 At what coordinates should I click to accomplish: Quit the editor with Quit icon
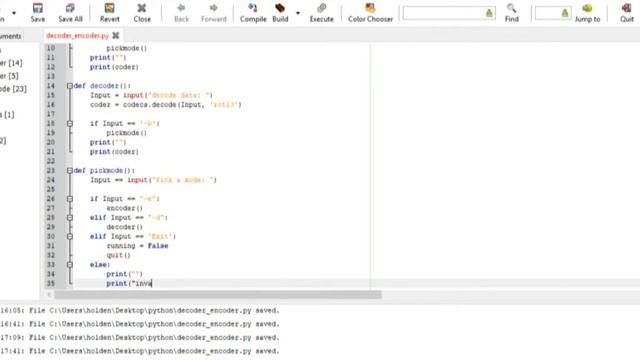(x=627, y=12)
